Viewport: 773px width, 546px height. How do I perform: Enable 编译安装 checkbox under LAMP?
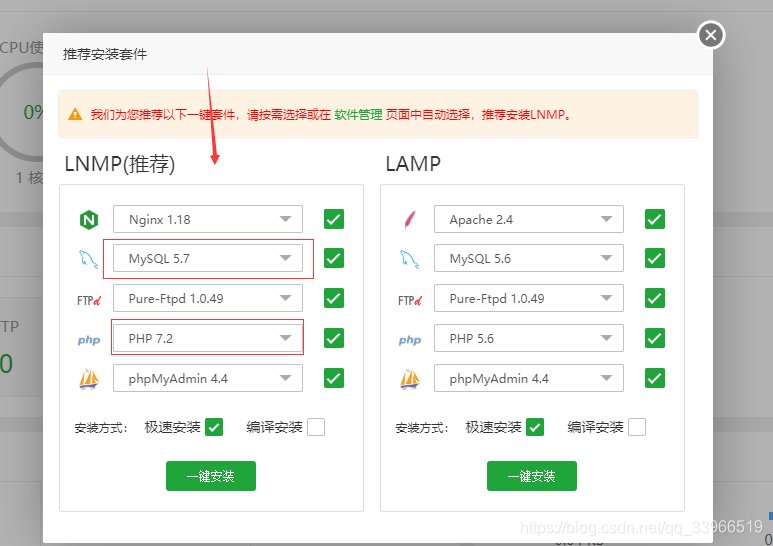pyautogui.click(x=637, y=427)
